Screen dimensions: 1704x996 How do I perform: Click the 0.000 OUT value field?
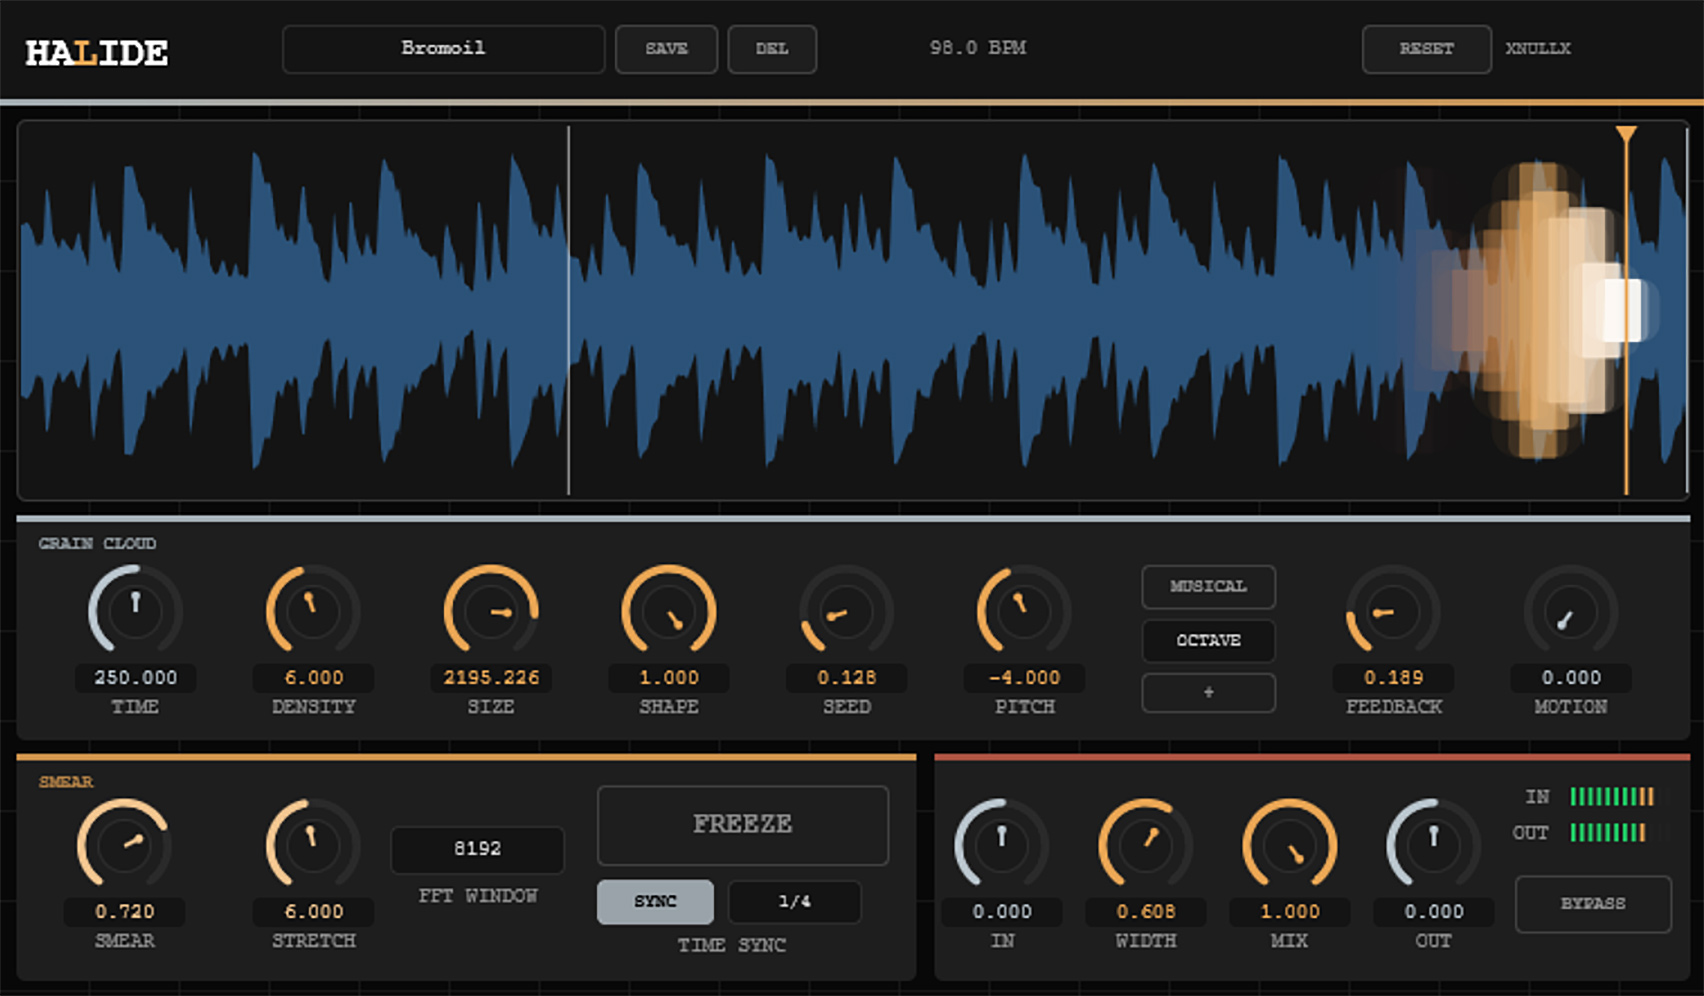tap(1433, 912)
